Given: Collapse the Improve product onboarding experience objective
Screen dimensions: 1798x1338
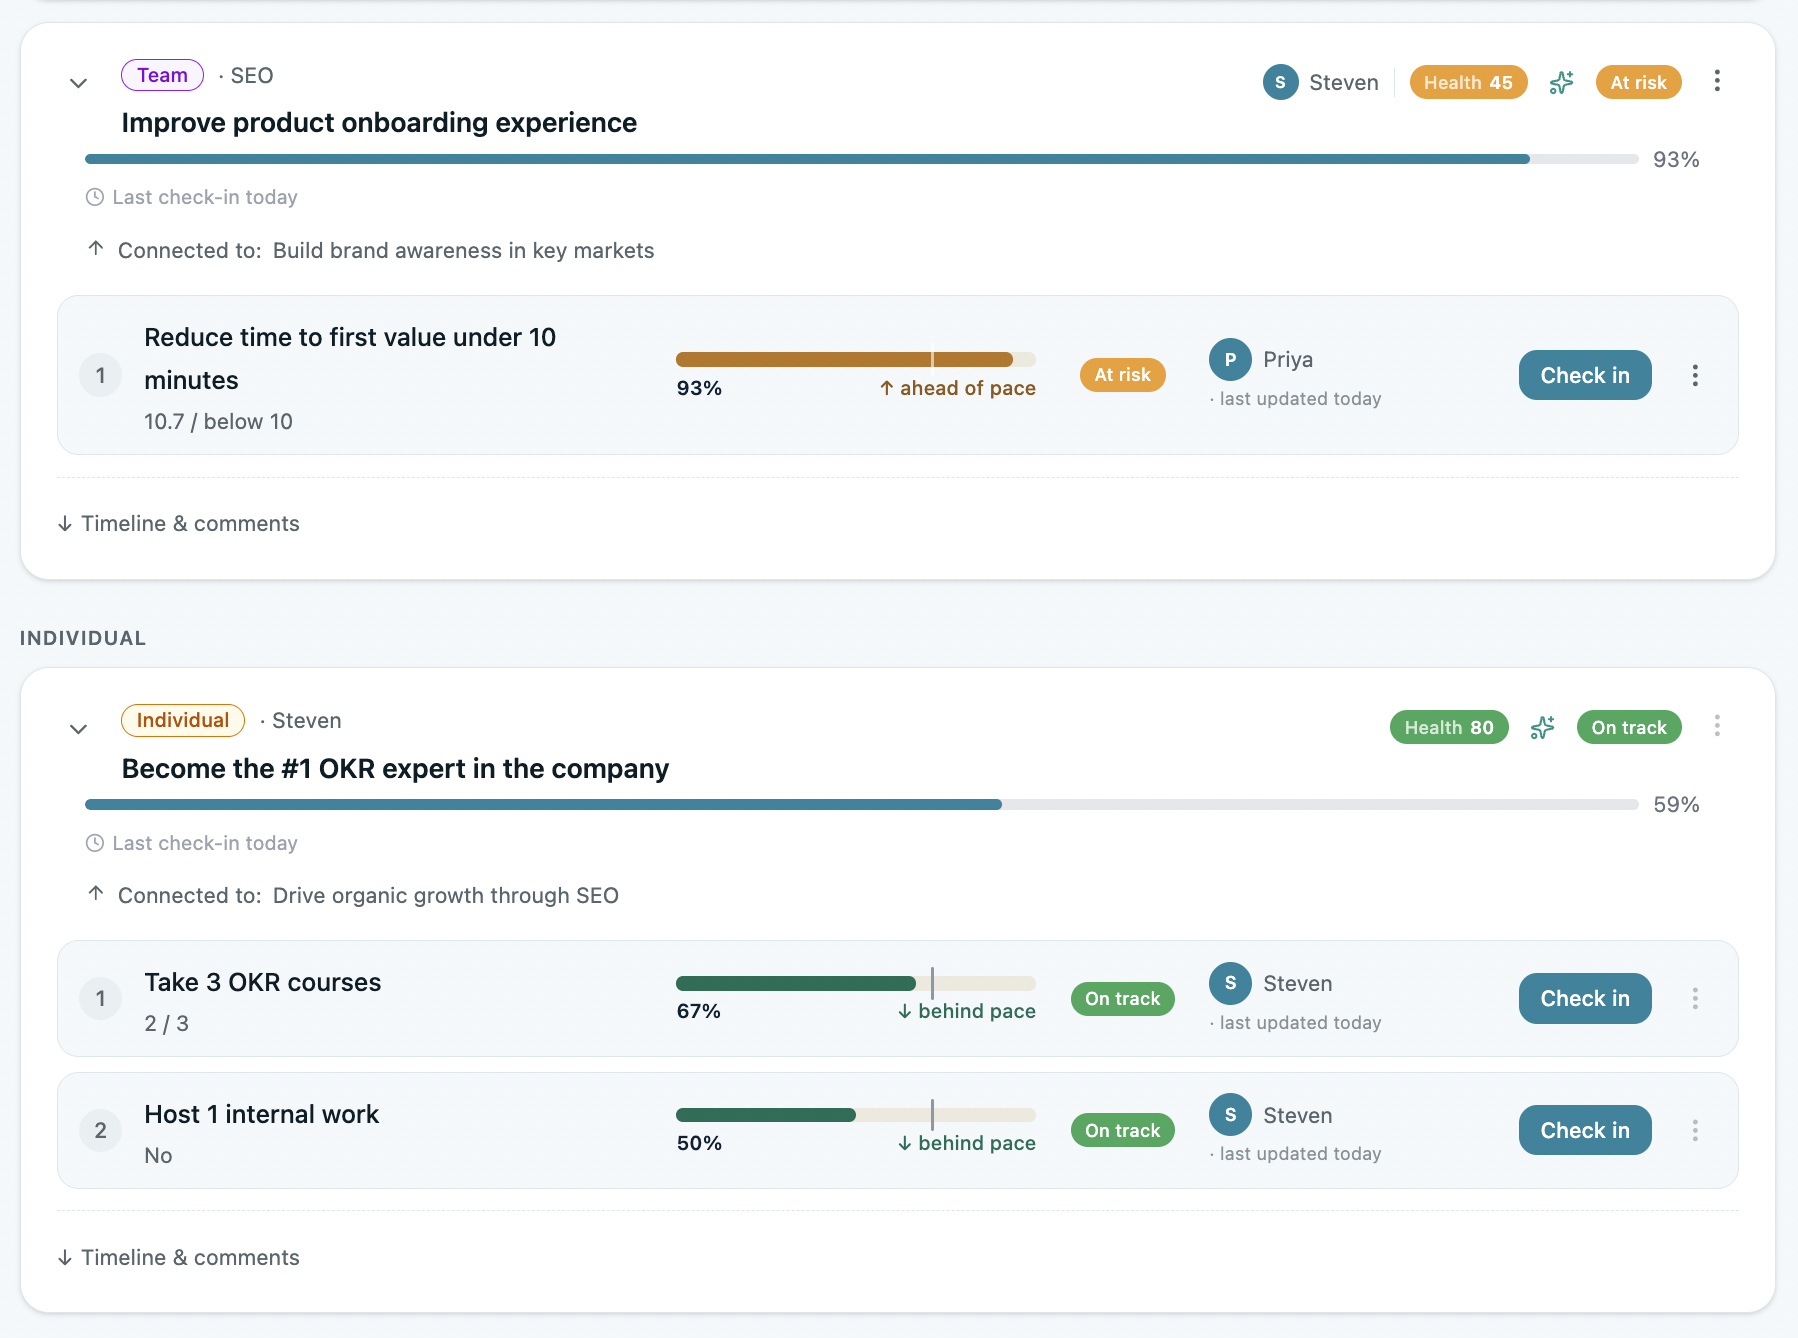Looking at the screenshot, I should [78, 83].
